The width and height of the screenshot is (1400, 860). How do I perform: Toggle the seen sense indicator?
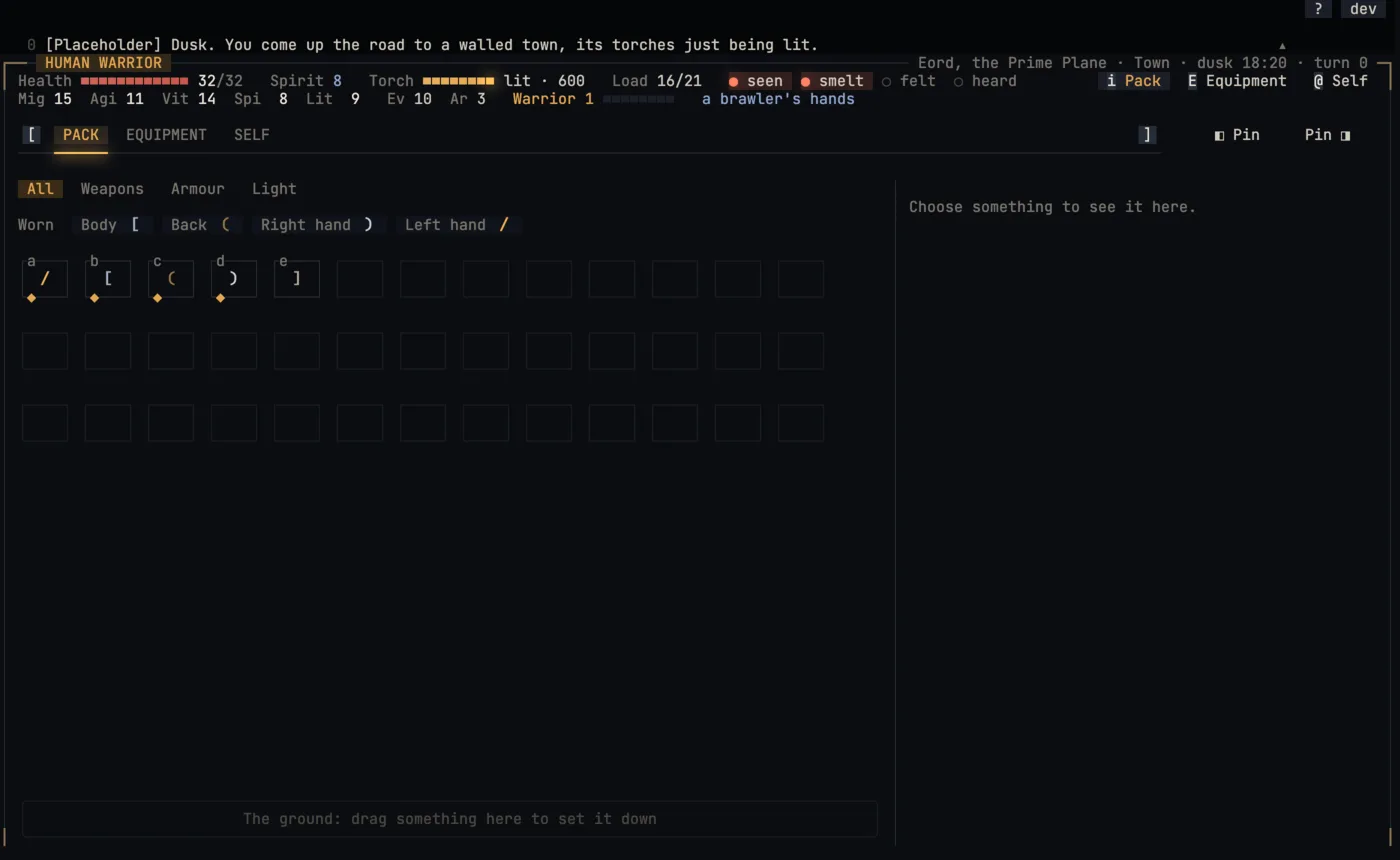click(756, 81)
